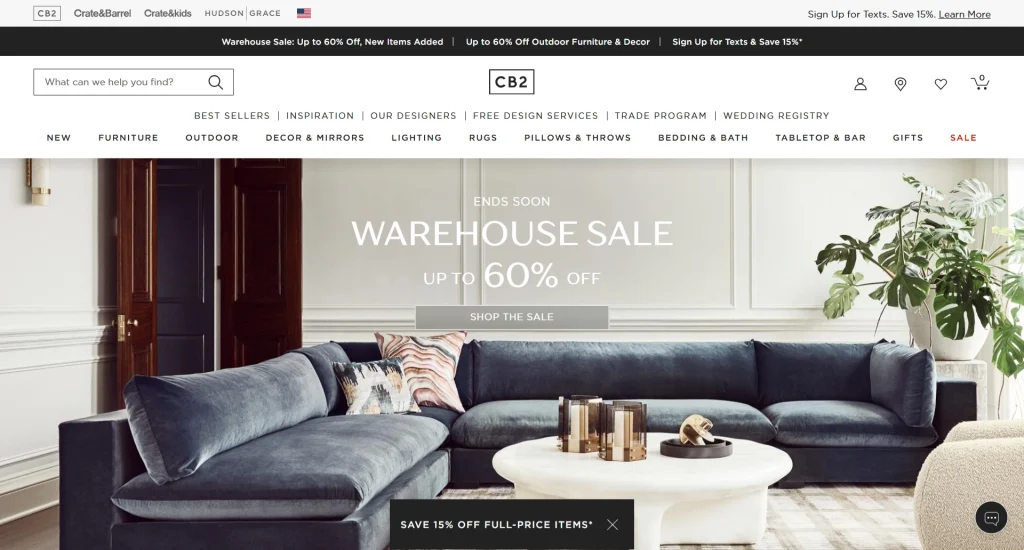Open the store locator pin icon

click(900, 84)
